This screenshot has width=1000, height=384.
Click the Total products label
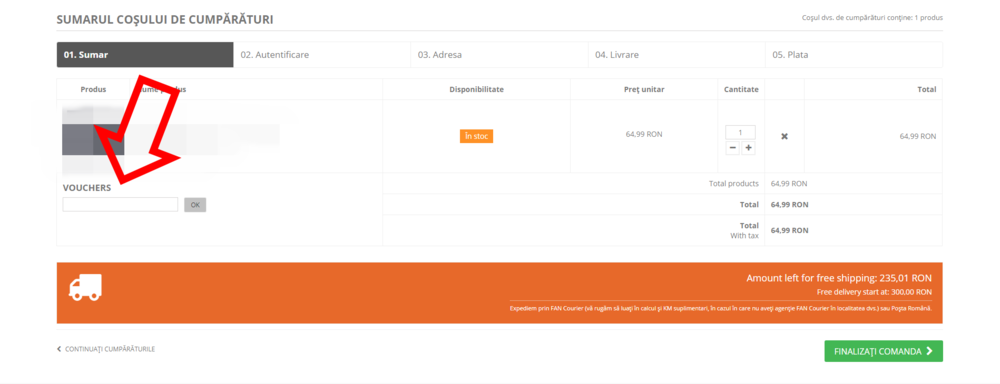(733, 184)
